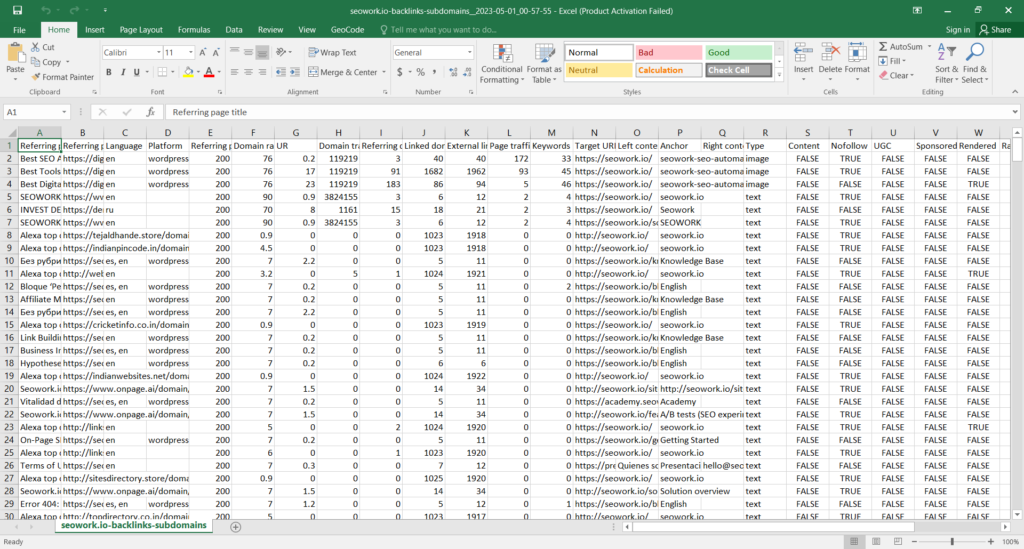Select column header W
Viewport: 1024px width, 549px height.
coord(978,133)
